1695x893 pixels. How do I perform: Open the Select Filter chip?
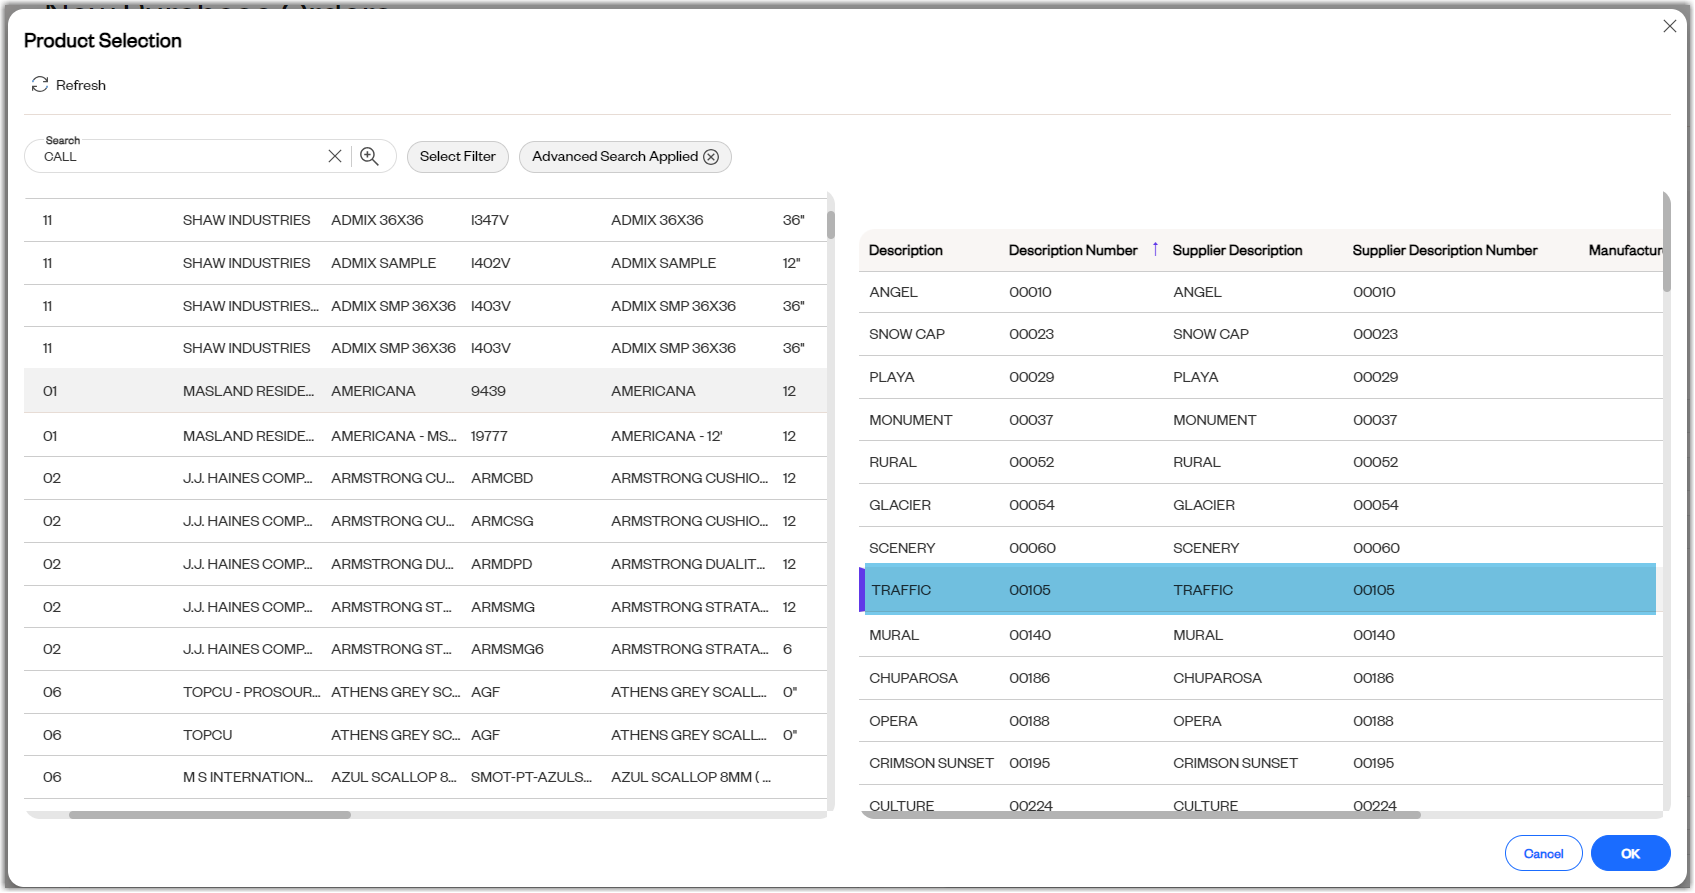pos(458,157)
